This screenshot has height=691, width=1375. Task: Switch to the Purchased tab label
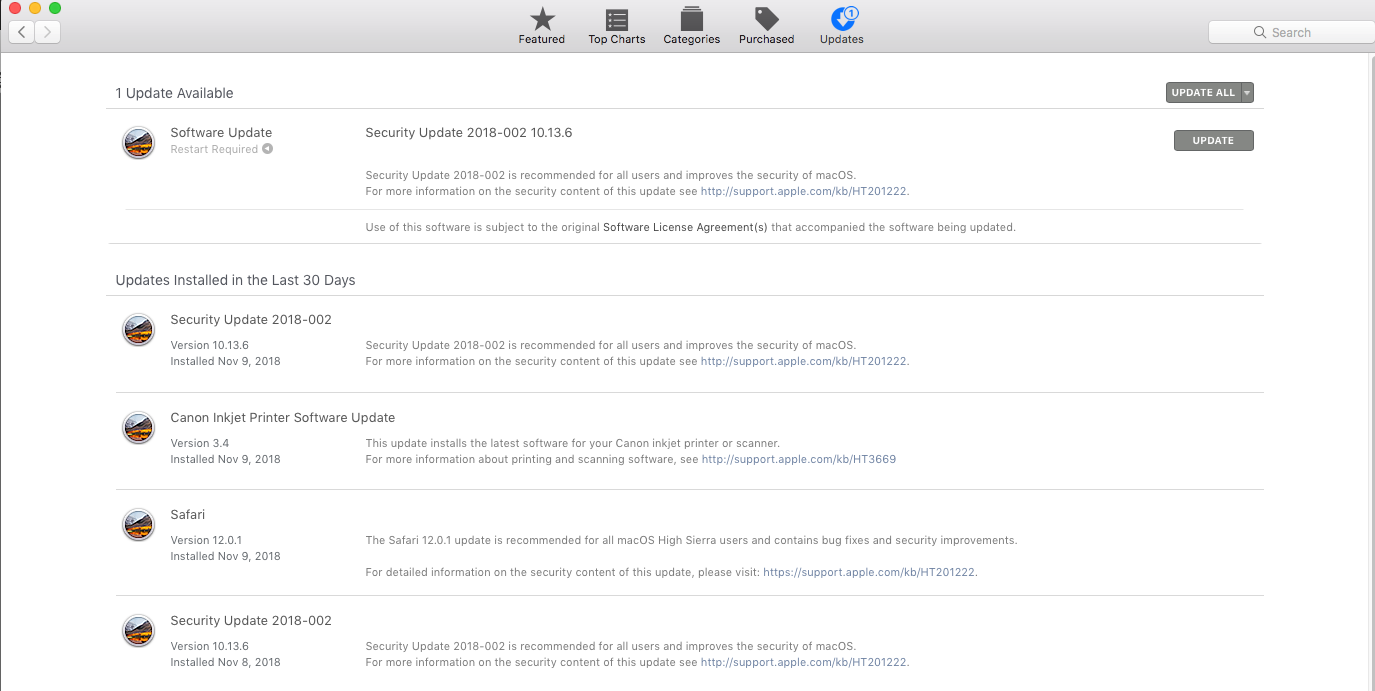767,40
